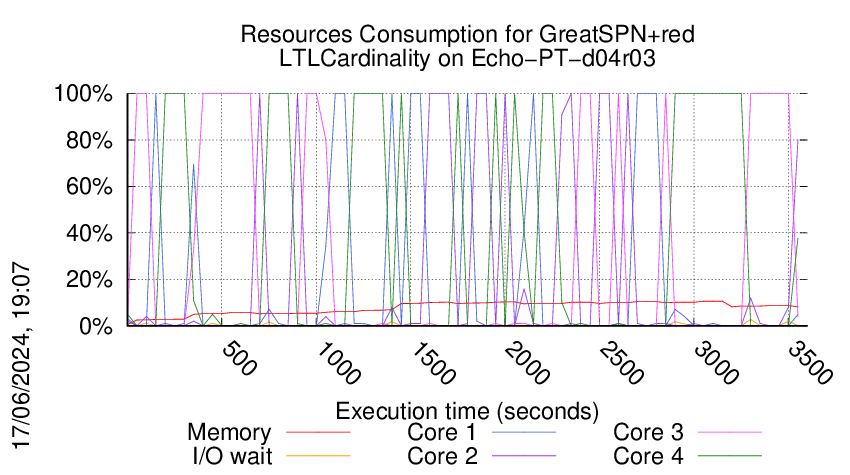Click the 60% y-axis label
The width and height of the screenshot is (850, 475).
point(89,187)
